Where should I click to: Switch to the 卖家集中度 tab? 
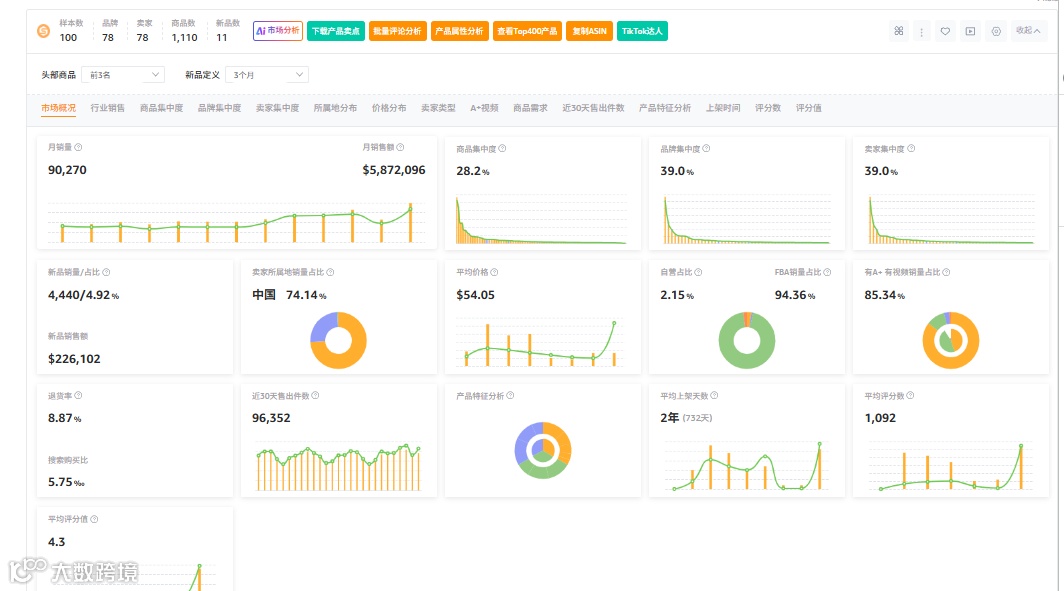tap(278, 108)
